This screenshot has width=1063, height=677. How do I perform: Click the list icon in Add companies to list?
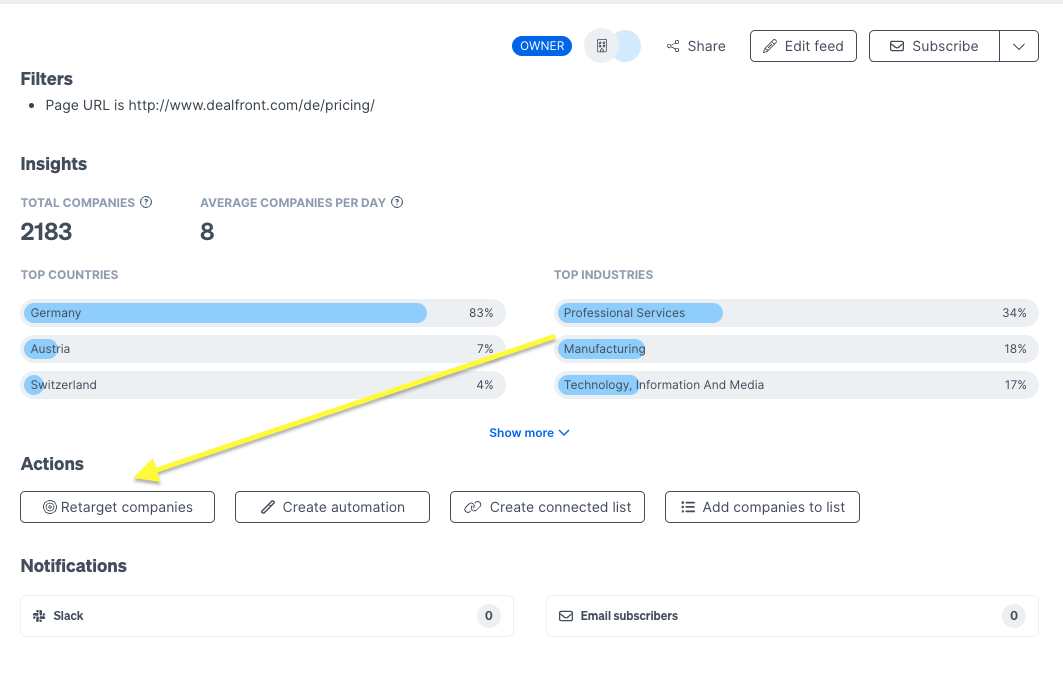tap(687, 507)
